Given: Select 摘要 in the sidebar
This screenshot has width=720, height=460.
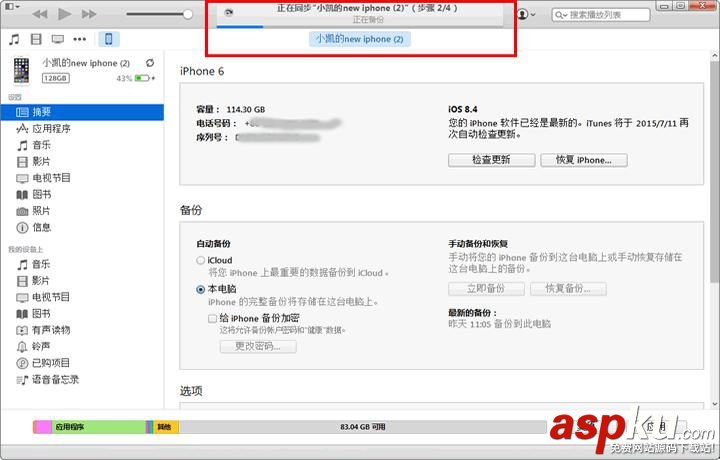Looking at the screenshot, I should pyautogui.click(x=82, y=112).
